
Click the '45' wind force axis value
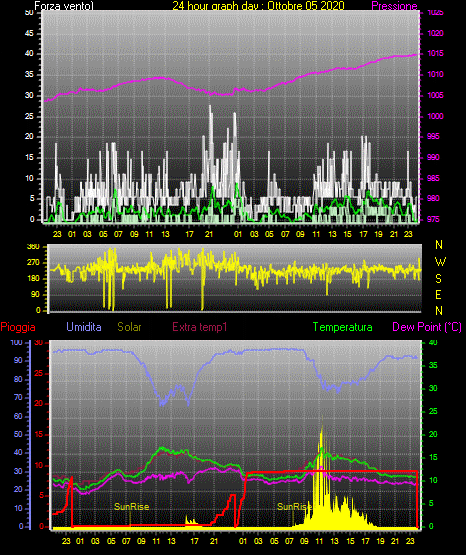point(29,34)
